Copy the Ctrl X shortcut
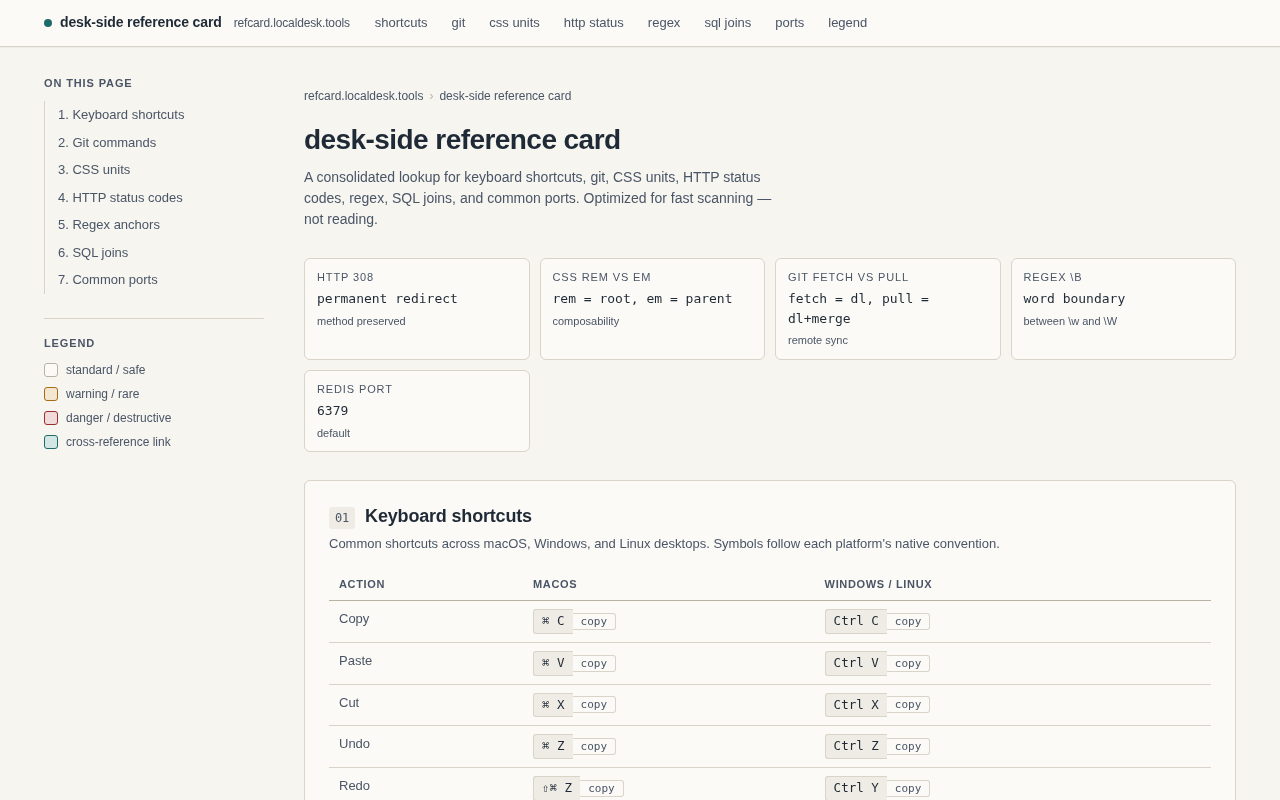Viewport: 1280px width, 800px height. click(x=908, y=705)
